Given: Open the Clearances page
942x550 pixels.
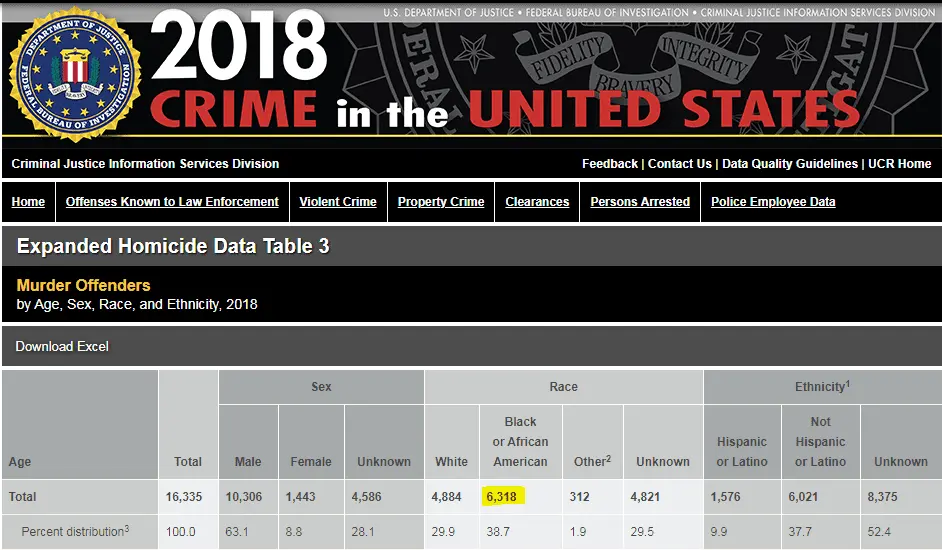Looking at the screenshot, I should click(537, 202).
